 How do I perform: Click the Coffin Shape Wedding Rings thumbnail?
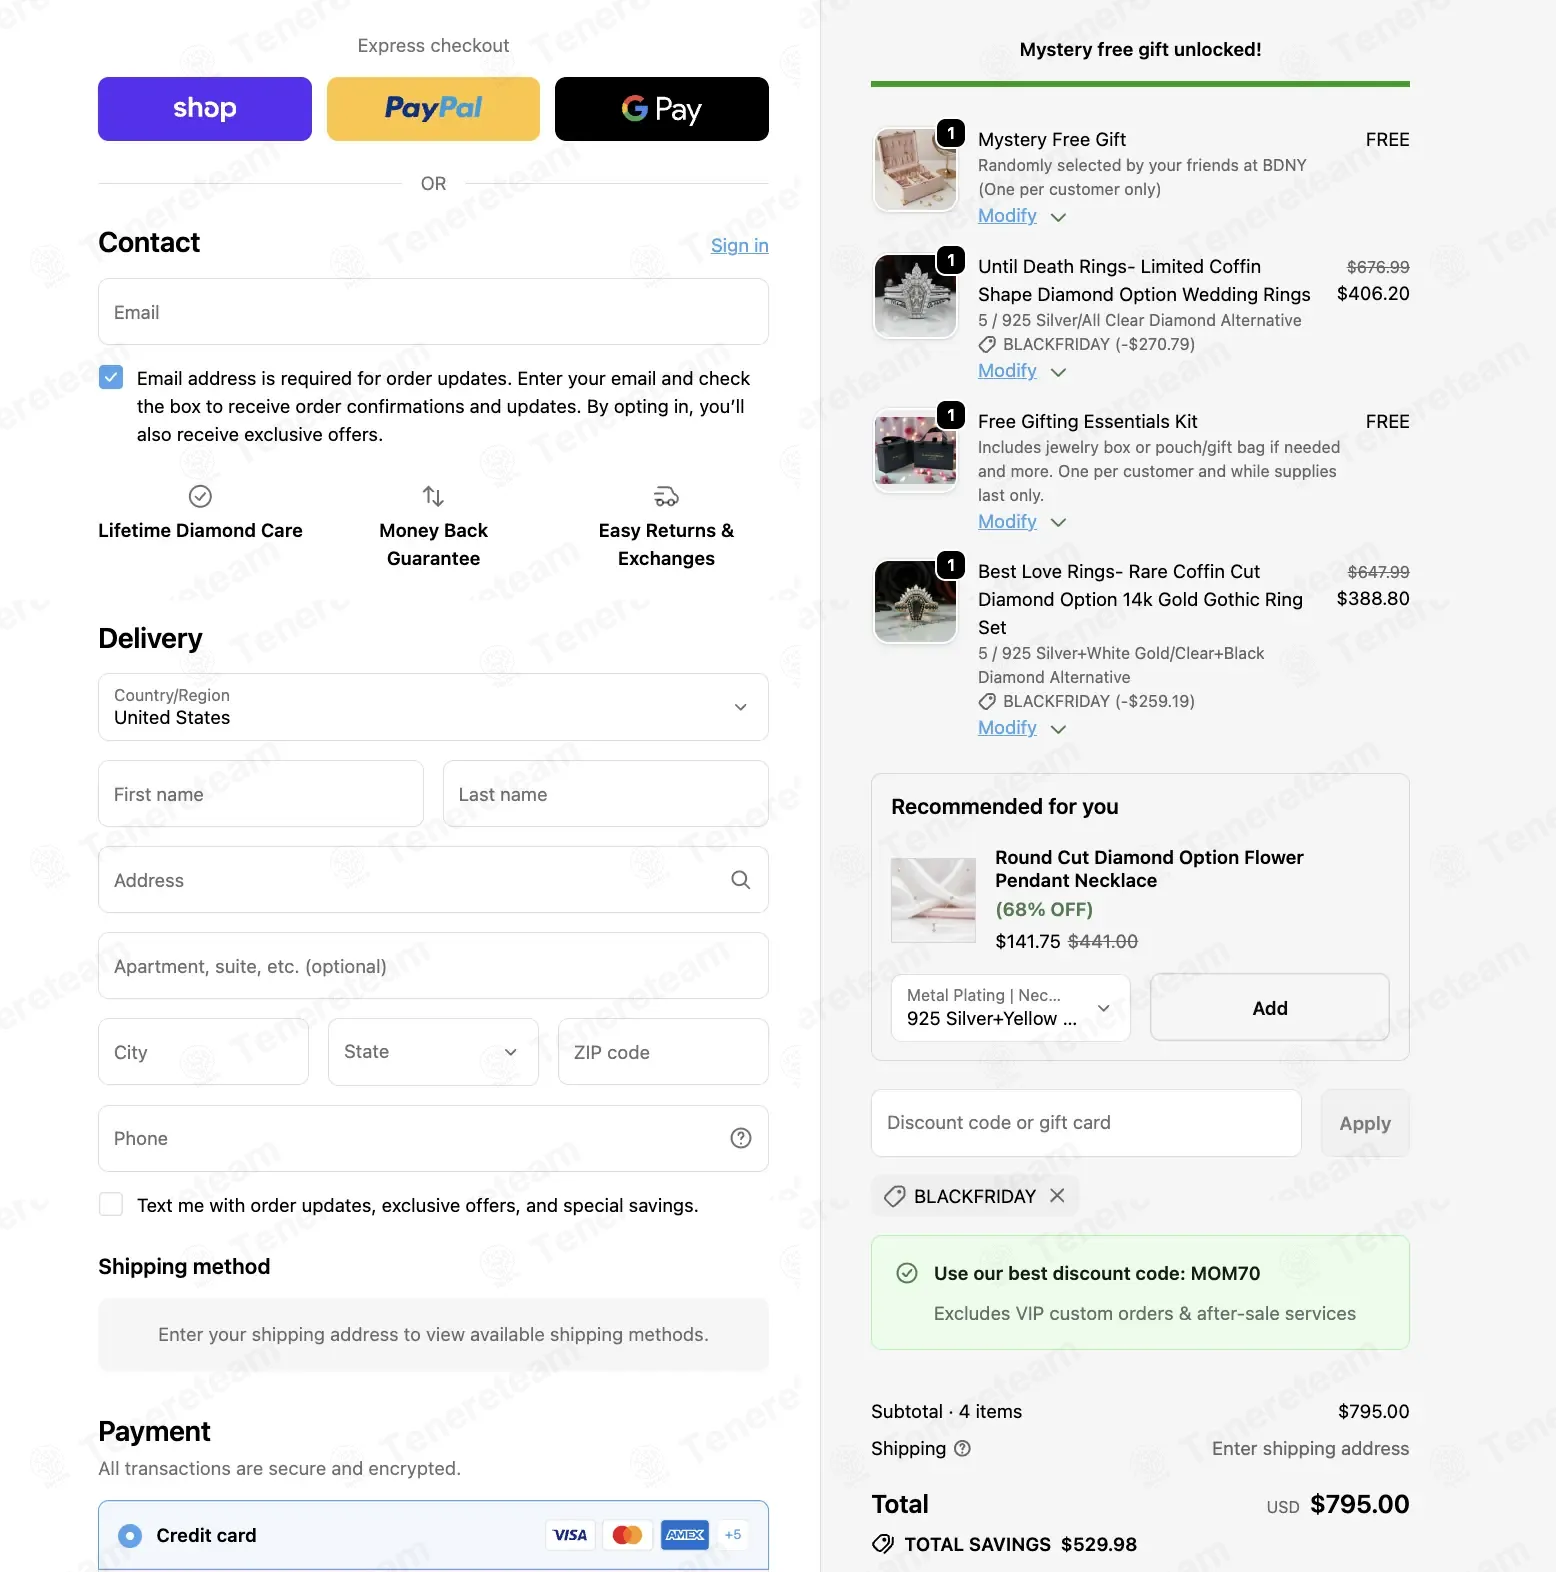coord(915,296)
